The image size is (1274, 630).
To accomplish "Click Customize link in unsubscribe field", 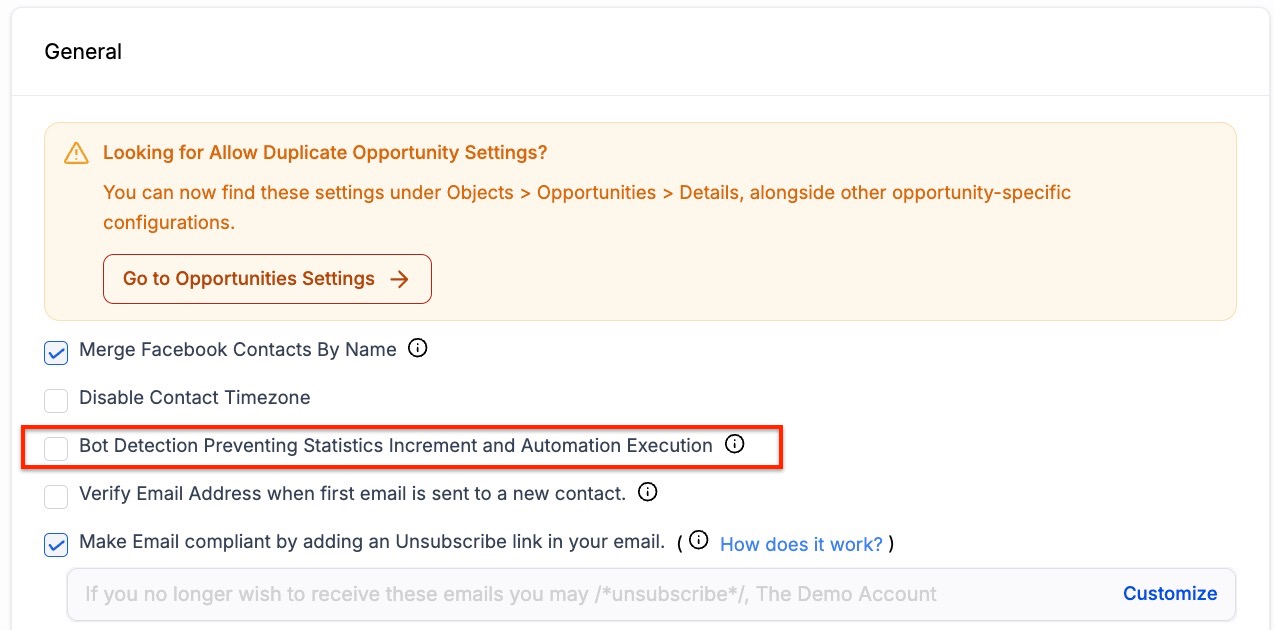I will click(x=1169, y=593).
